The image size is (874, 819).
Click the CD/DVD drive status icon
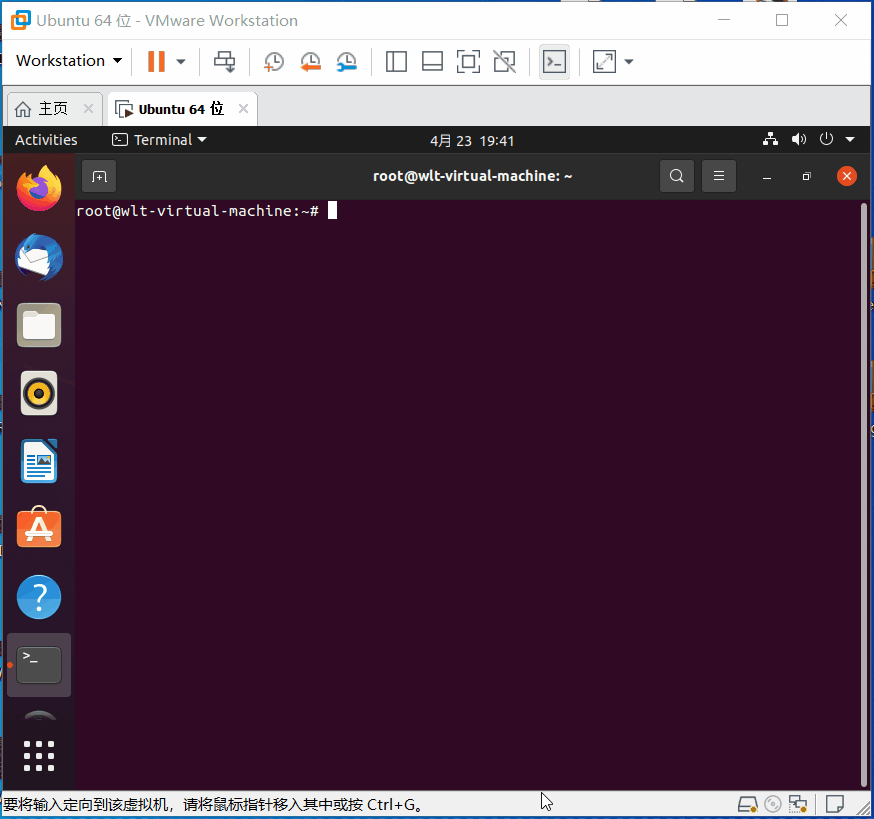point(773,805)
